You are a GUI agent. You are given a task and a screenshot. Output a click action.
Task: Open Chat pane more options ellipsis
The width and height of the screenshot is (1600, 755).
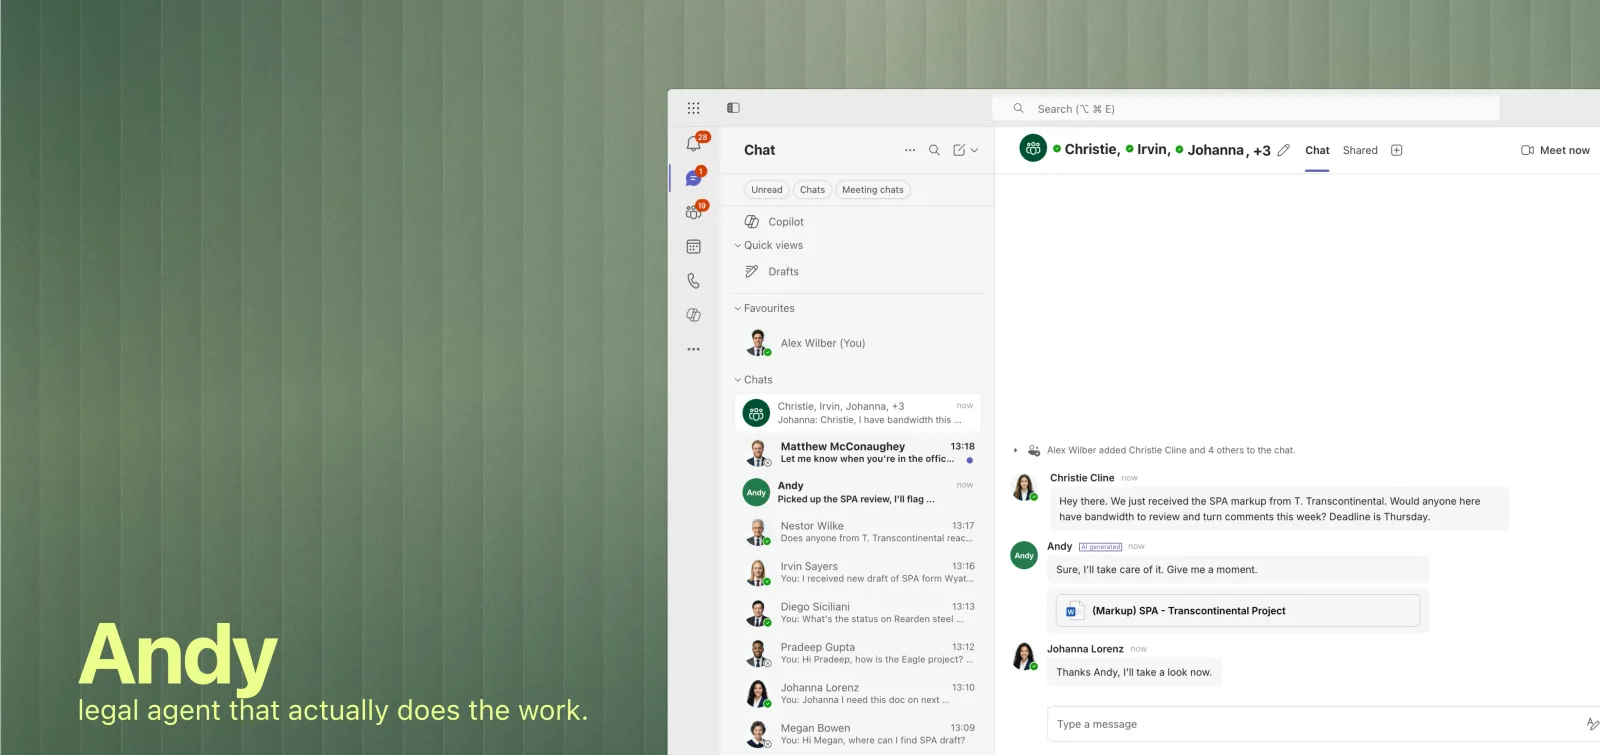(x=910, y=150)
